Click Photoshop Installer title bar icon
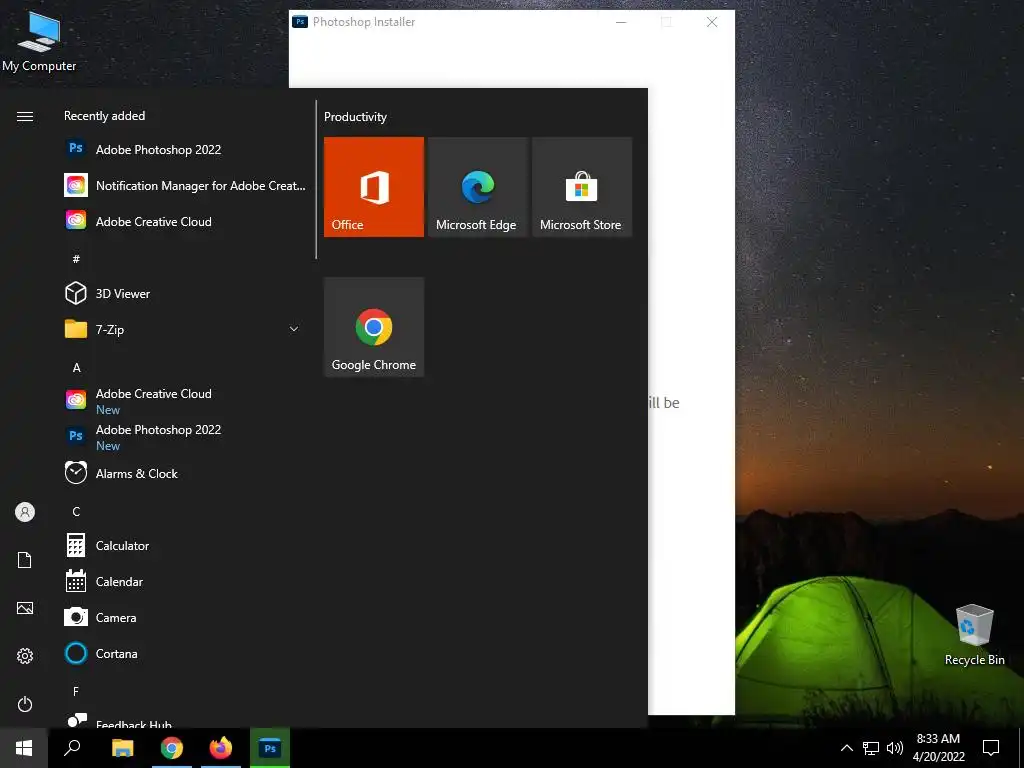Viewport: 1024px width, 768px height. pos(300,22)
